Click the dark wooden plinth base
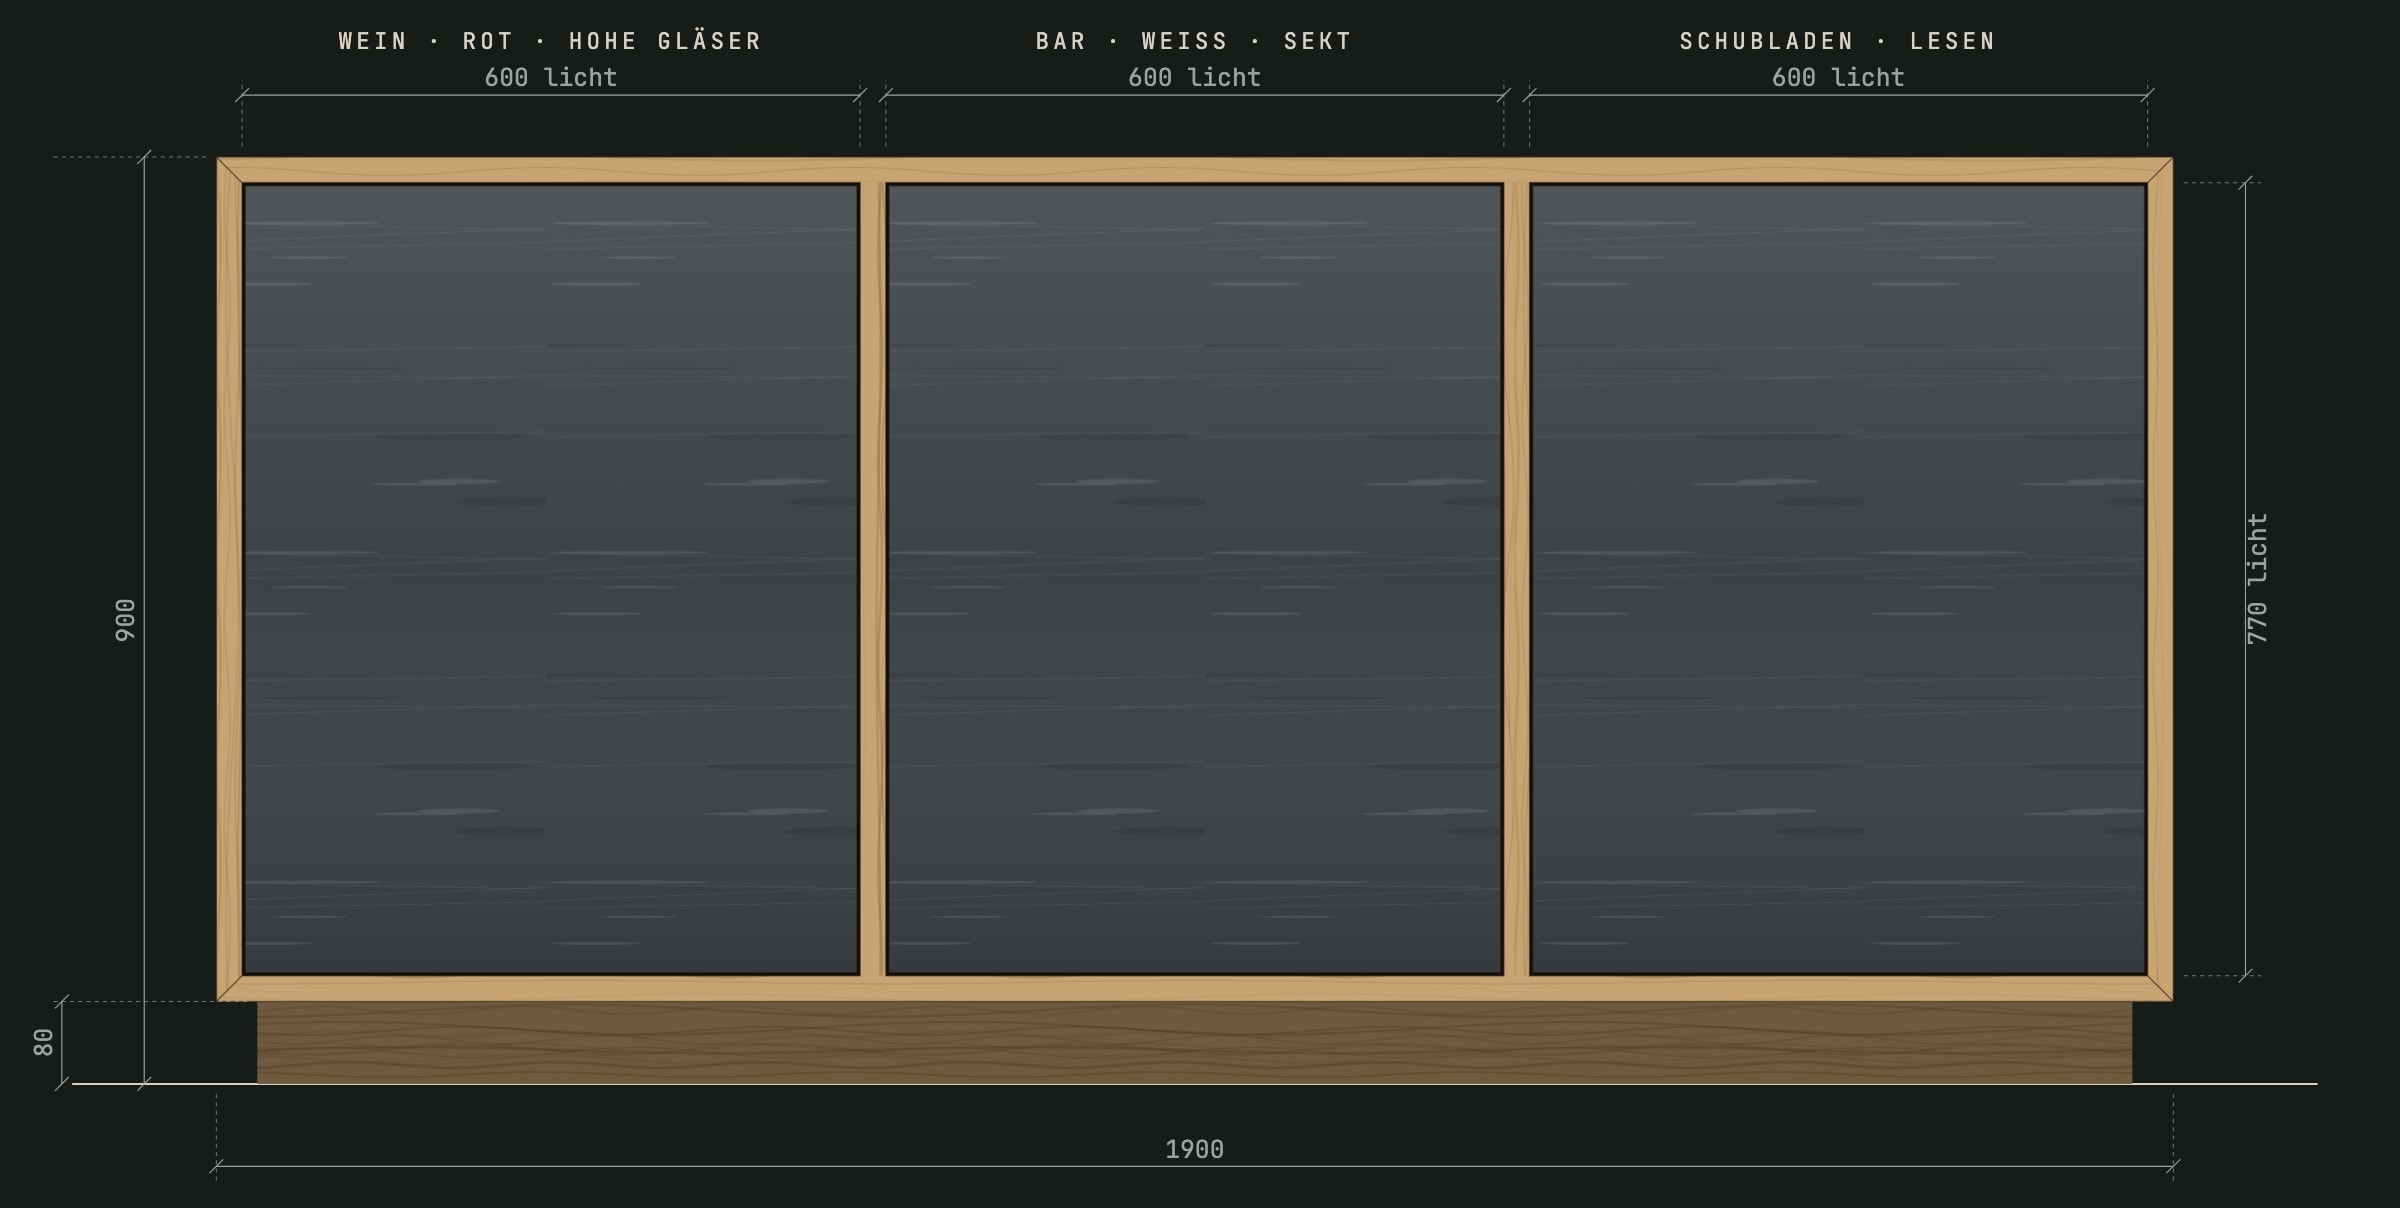This screenshot has height=1208, width=2400. coord(1195,1042)
